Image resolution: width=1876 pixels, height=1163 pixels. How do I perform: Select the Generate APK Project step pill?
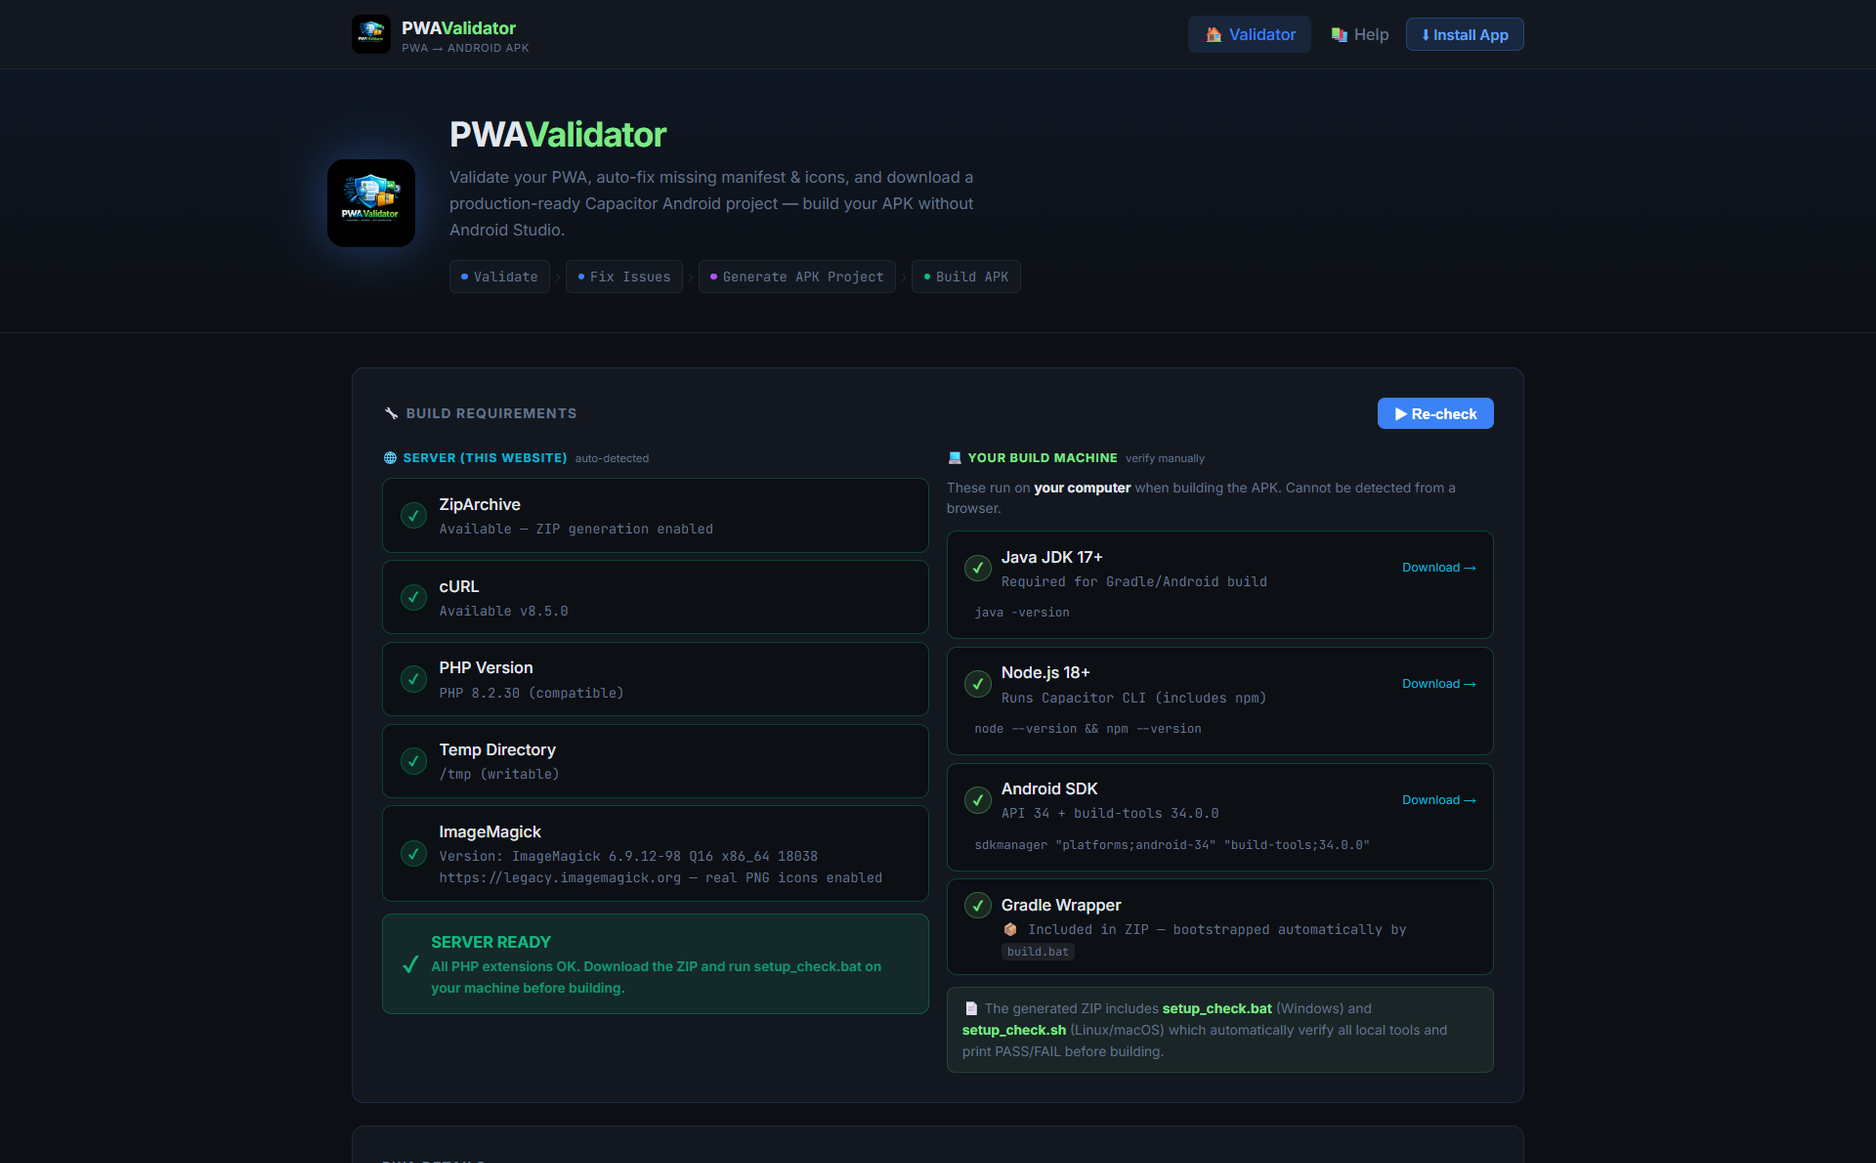(797, 277)
